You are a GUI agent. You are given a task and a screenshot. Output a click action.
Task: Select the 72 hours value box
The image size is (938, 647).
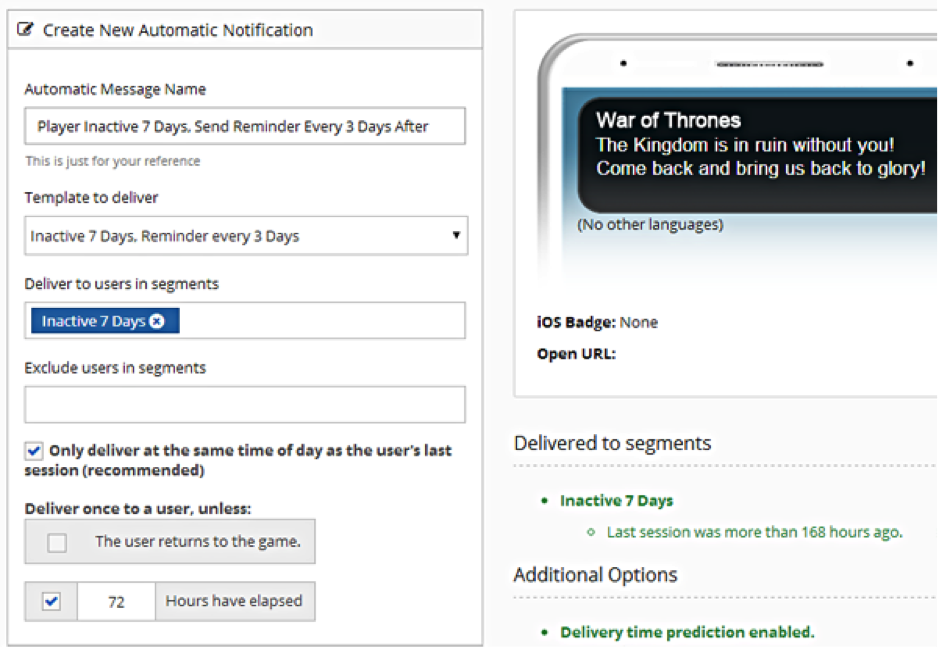click(x=116, y=602)
